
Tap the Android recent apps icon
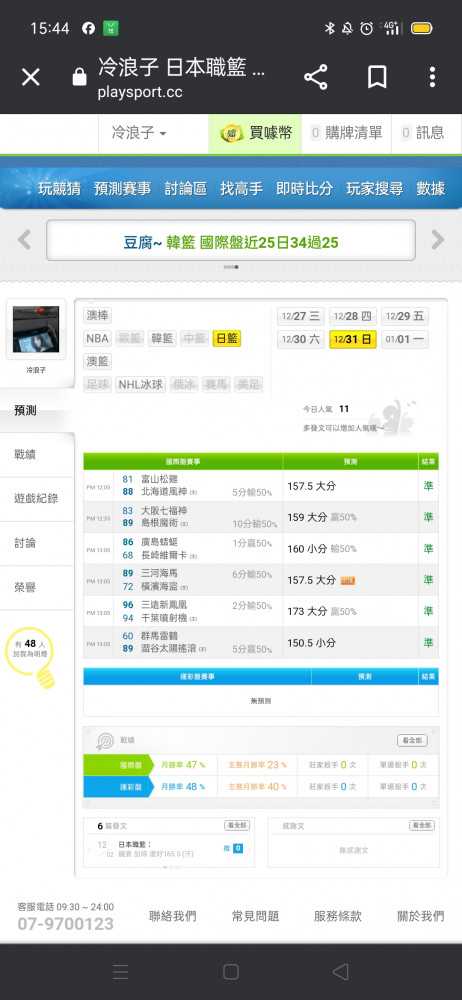[121, 971]
